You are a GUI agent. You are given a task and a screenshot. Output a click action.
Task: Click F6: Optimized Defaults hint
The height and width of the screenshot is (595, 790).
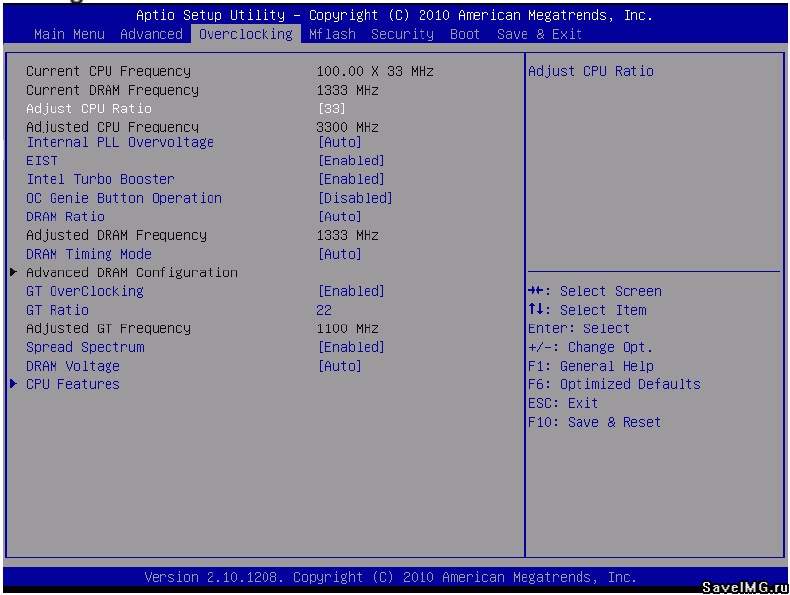coord(614,384)
